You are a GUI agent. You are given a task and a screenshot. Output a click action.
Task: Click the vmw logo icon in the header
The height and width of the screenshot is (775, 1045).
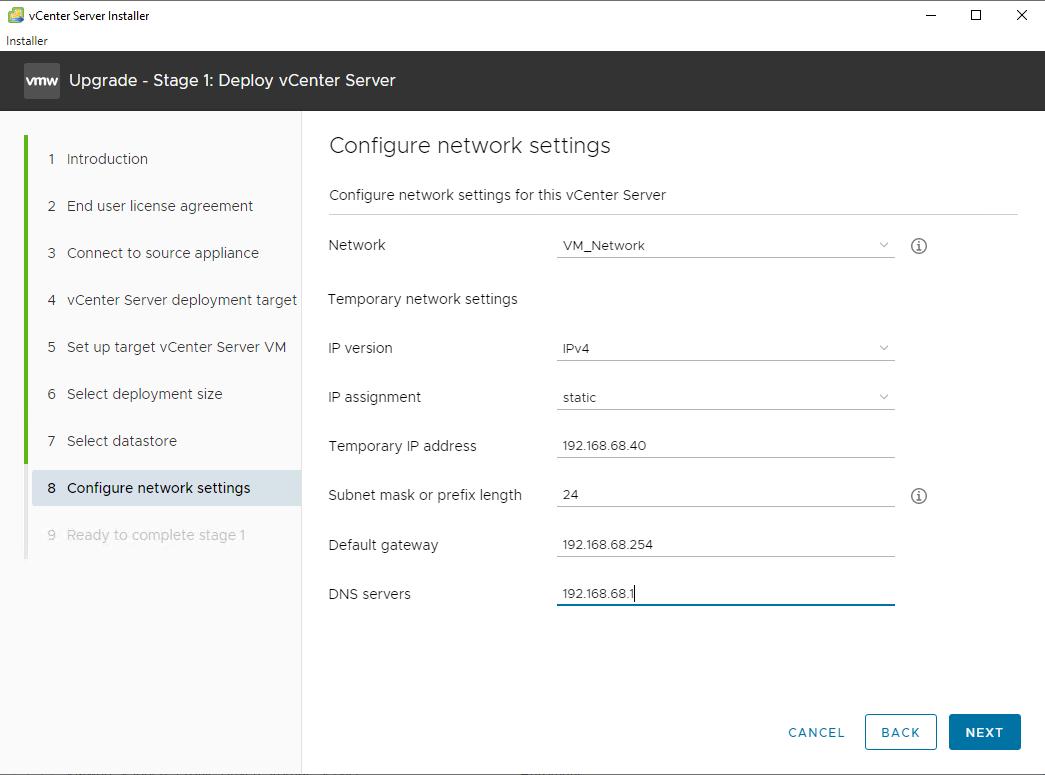click(x=41, y=80)
